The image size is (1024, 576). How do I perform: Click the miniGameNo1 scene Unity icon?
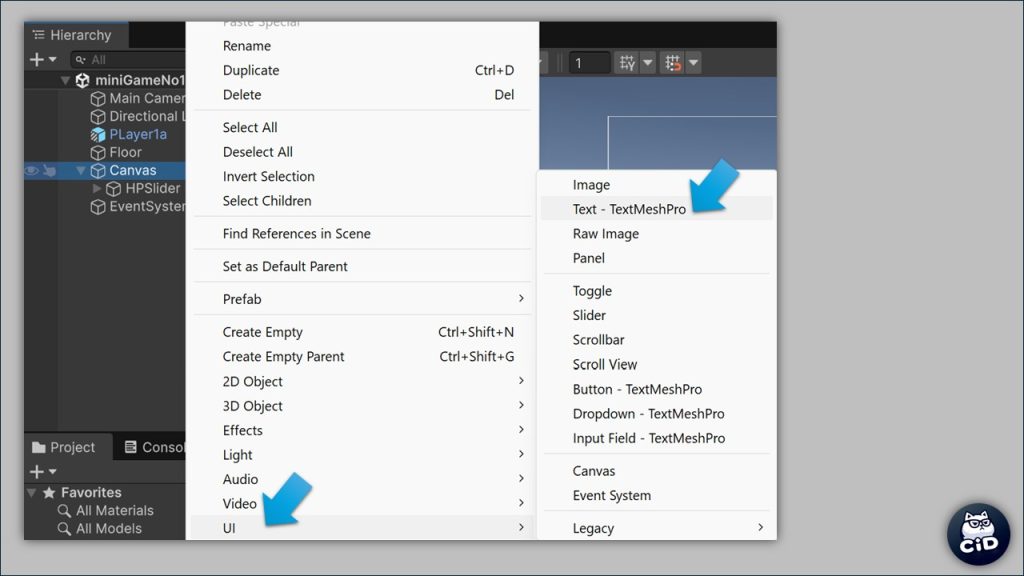click(x=82, y=80)
